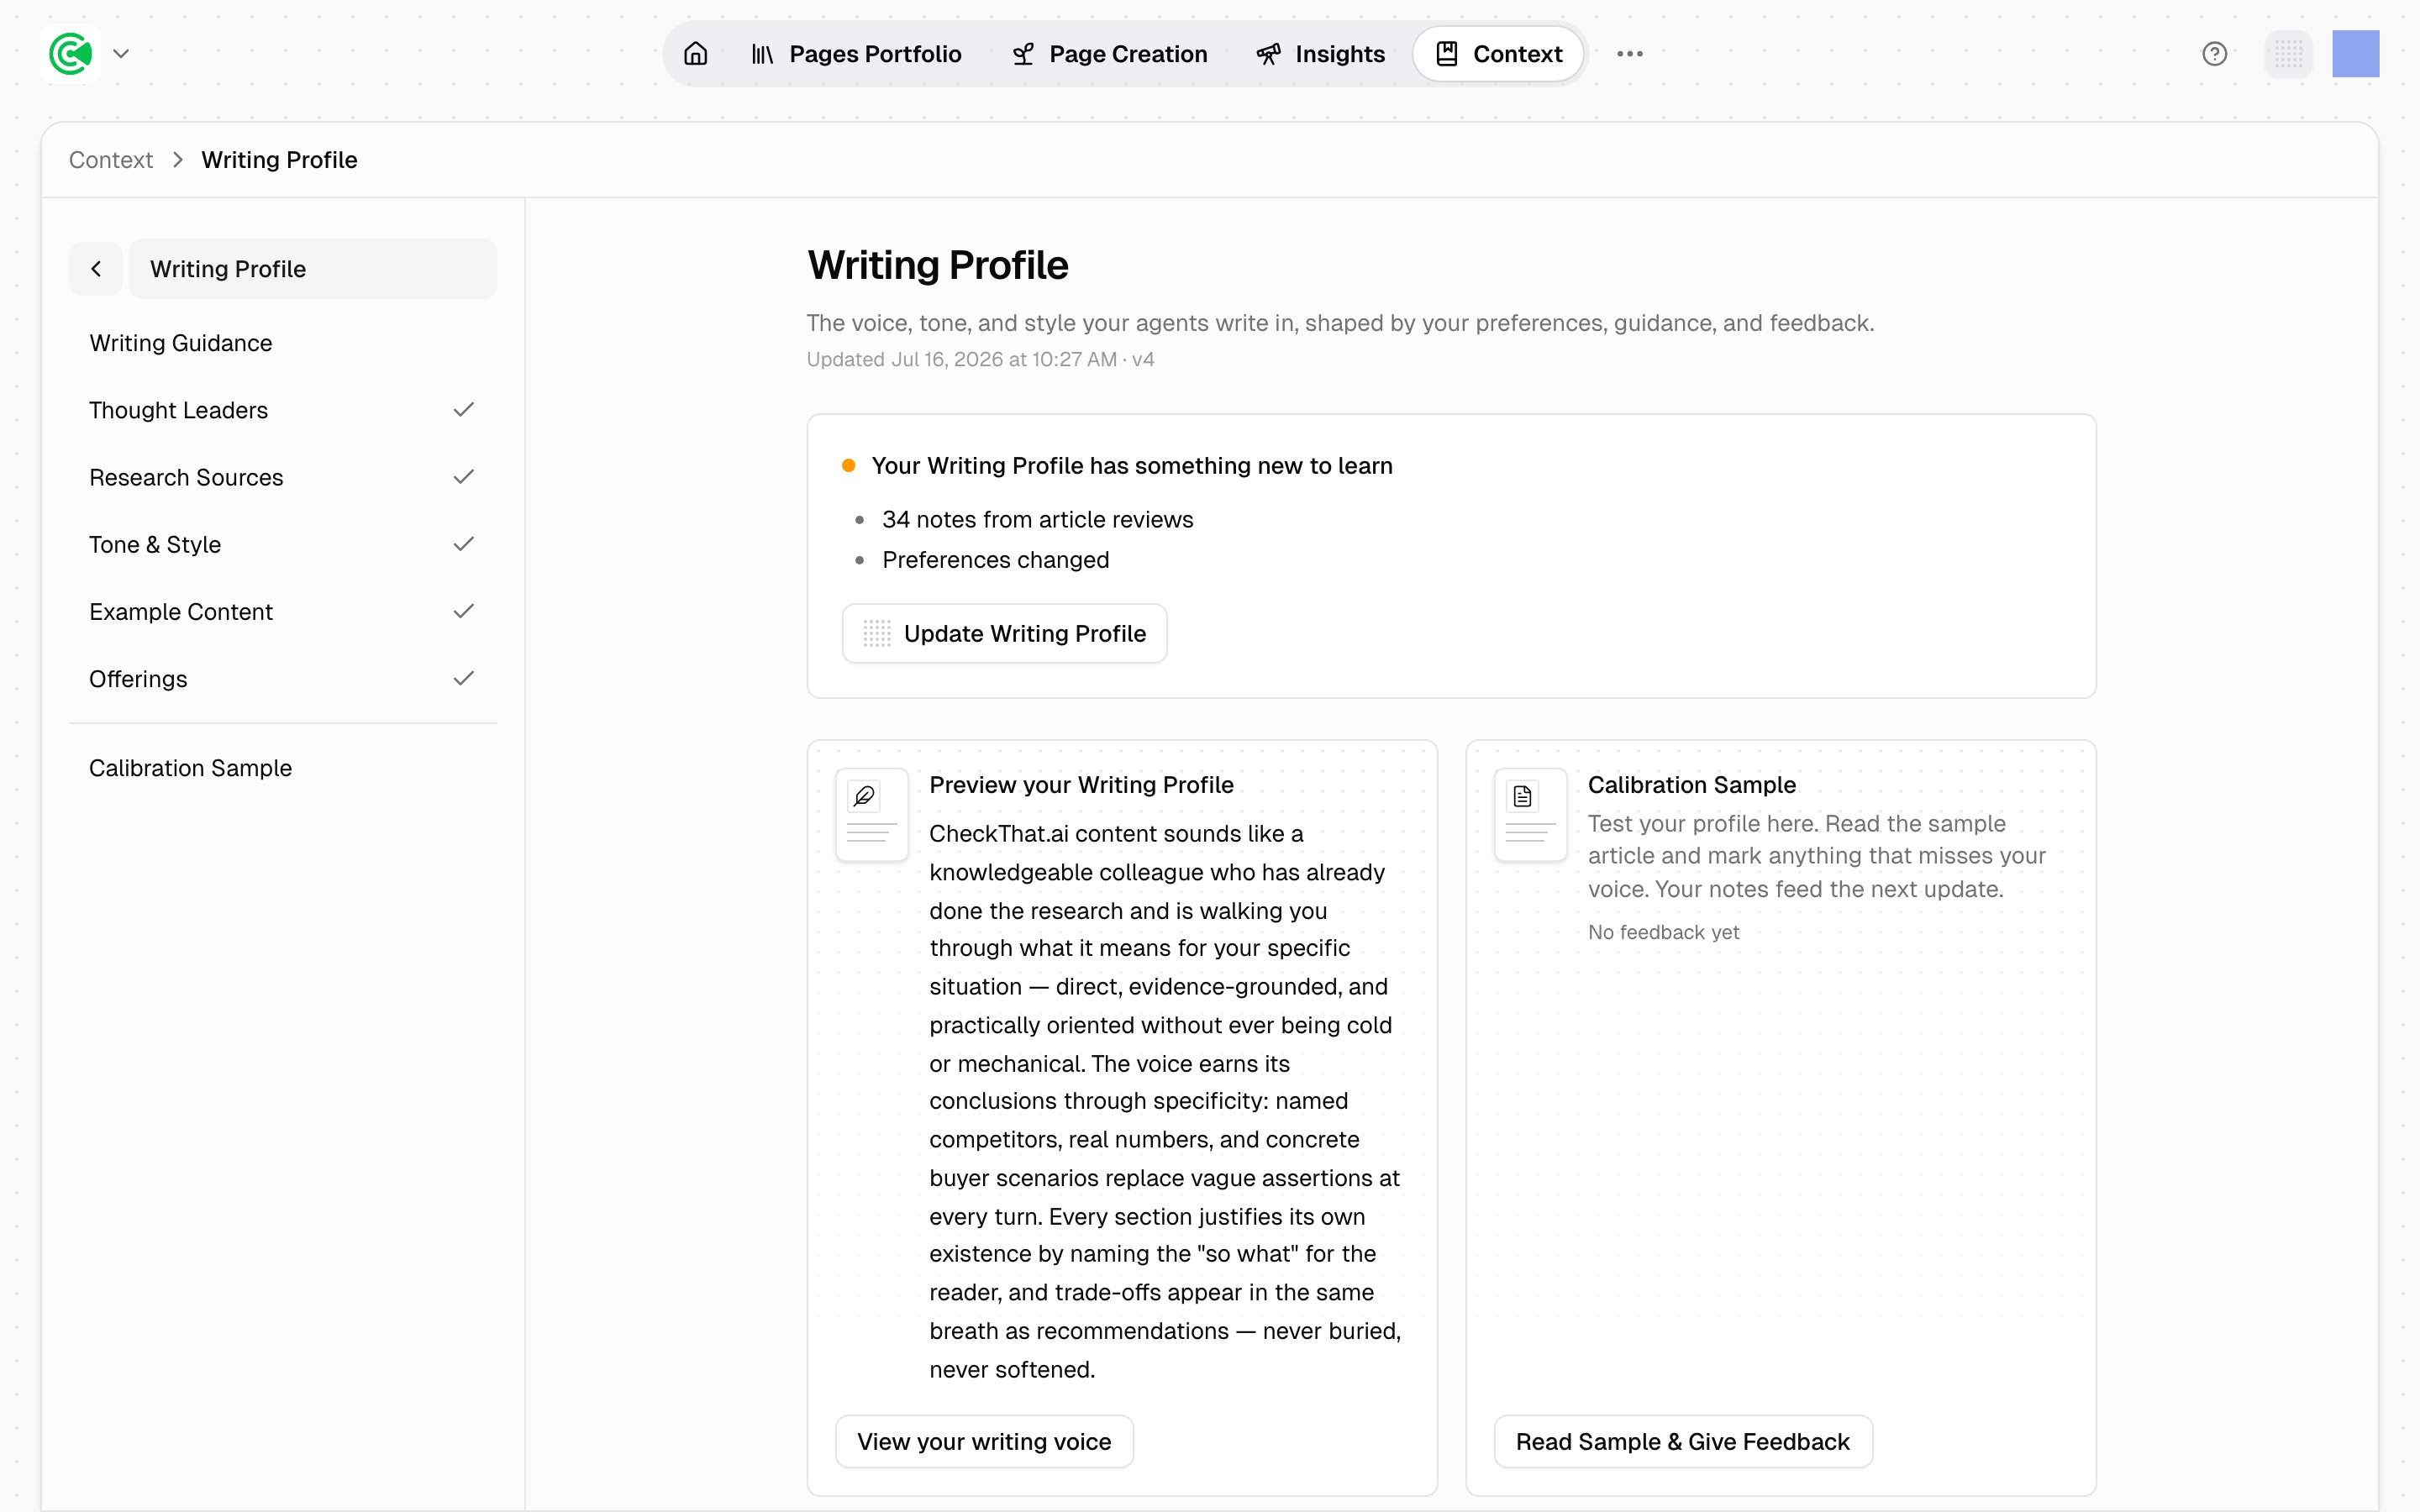Click Read Sample & Give Feedback

(x=1683, y=1441)
